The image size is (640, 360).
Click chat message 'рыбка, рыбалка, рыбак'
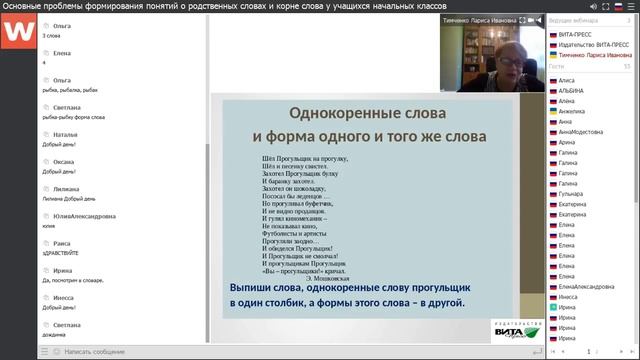(x=70, y=90)
